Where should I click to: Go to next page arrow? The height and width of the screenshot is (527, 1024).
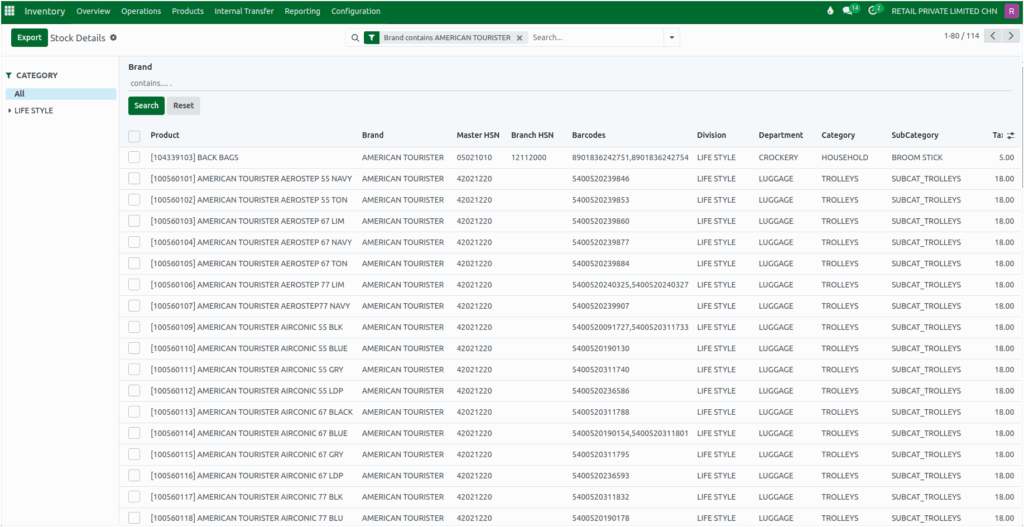(x=1010, y=36)
